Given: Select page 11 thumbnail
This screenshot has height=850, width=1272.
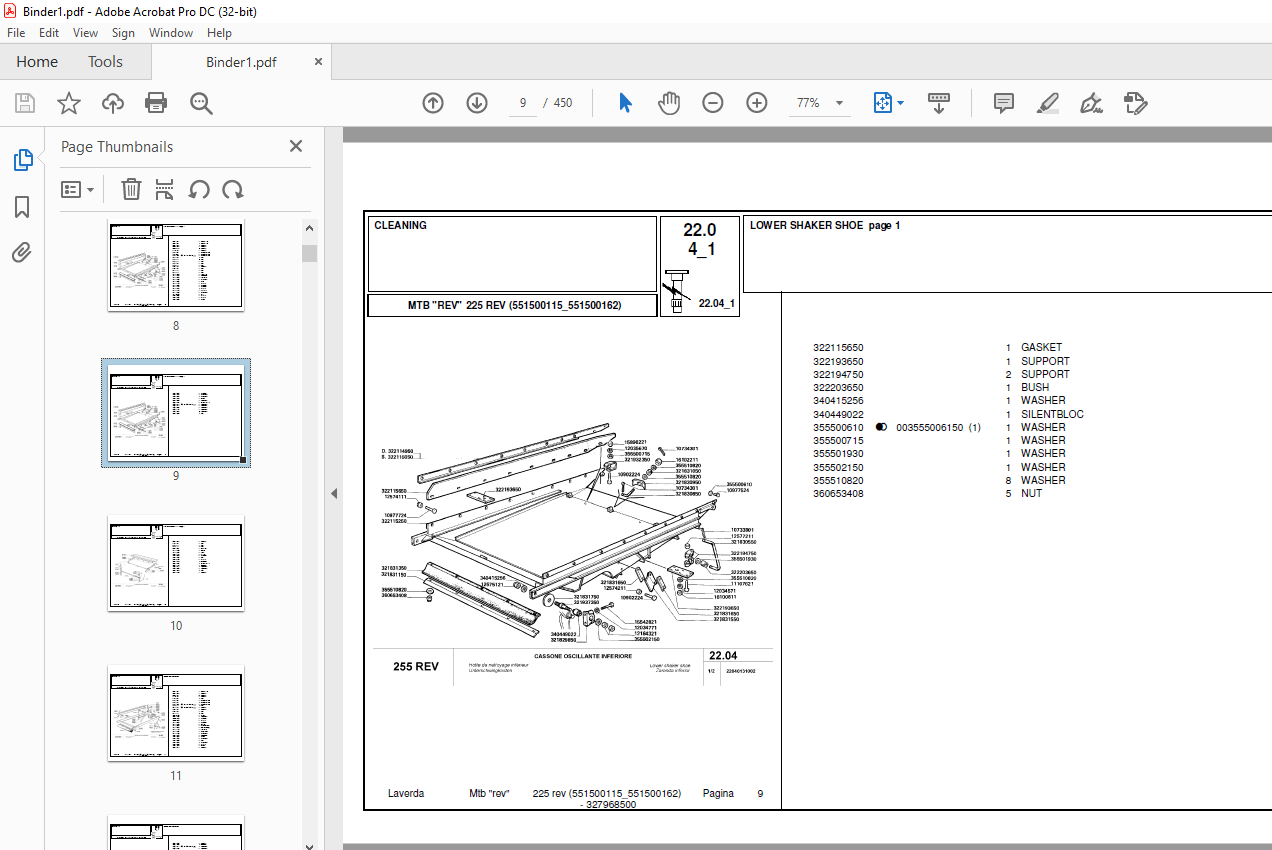Looking at the screenshot, I should tap(176, 713).
